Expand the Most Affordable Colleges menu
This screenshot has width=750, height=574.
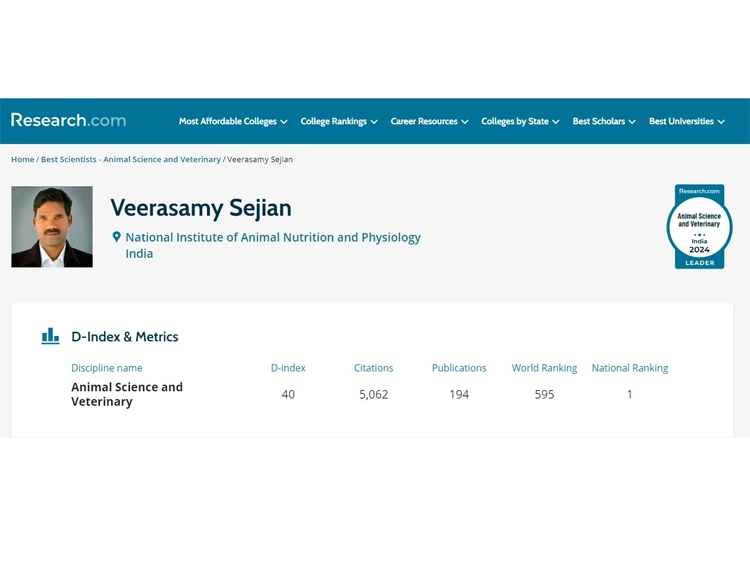click(233, 121)
